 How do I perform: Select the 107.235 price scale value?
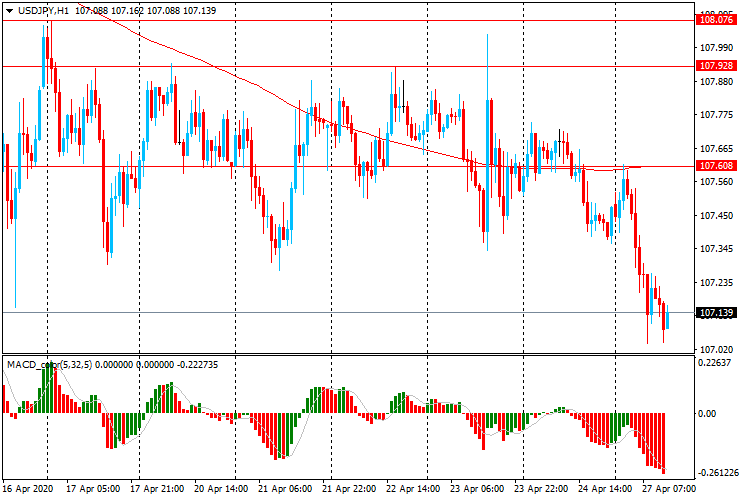click(x=716, y=283)
